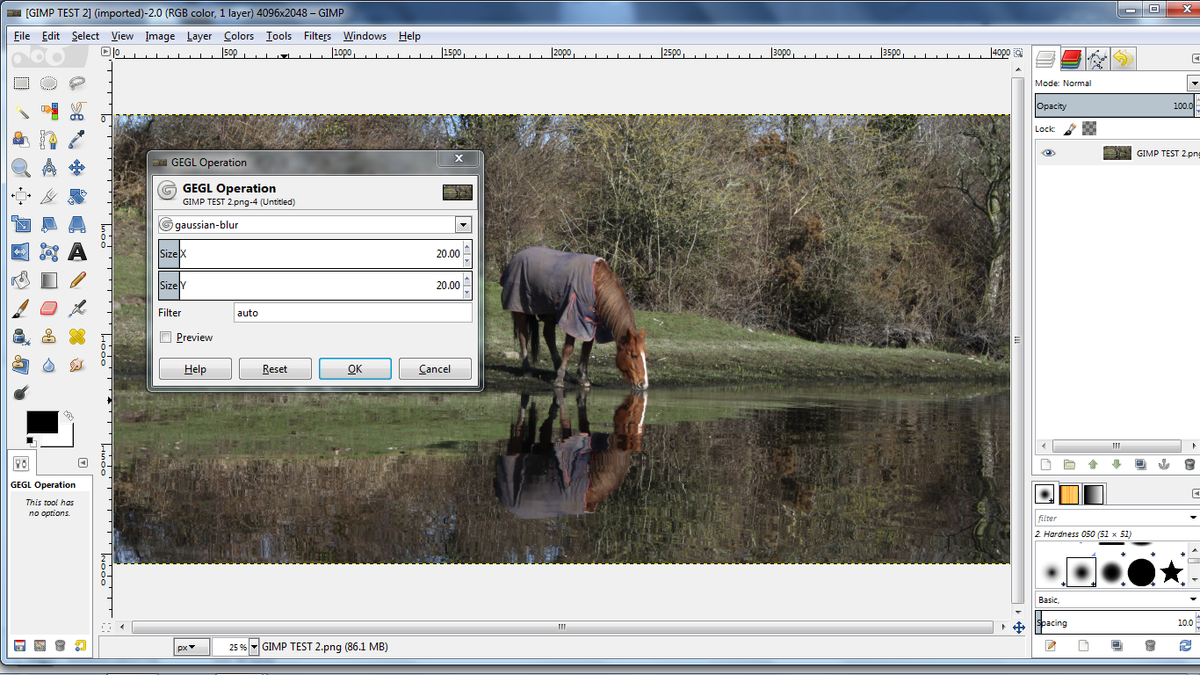Select the Bucket Fill tool
1200x675 pixels.
click(x=20, y=280)
